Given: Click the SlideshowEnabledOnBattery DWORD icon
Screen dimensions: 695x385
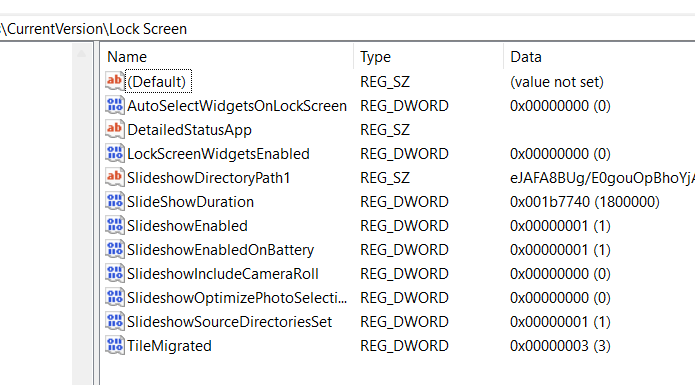Looking at the screenshot, I should click(x=114, y=249).
